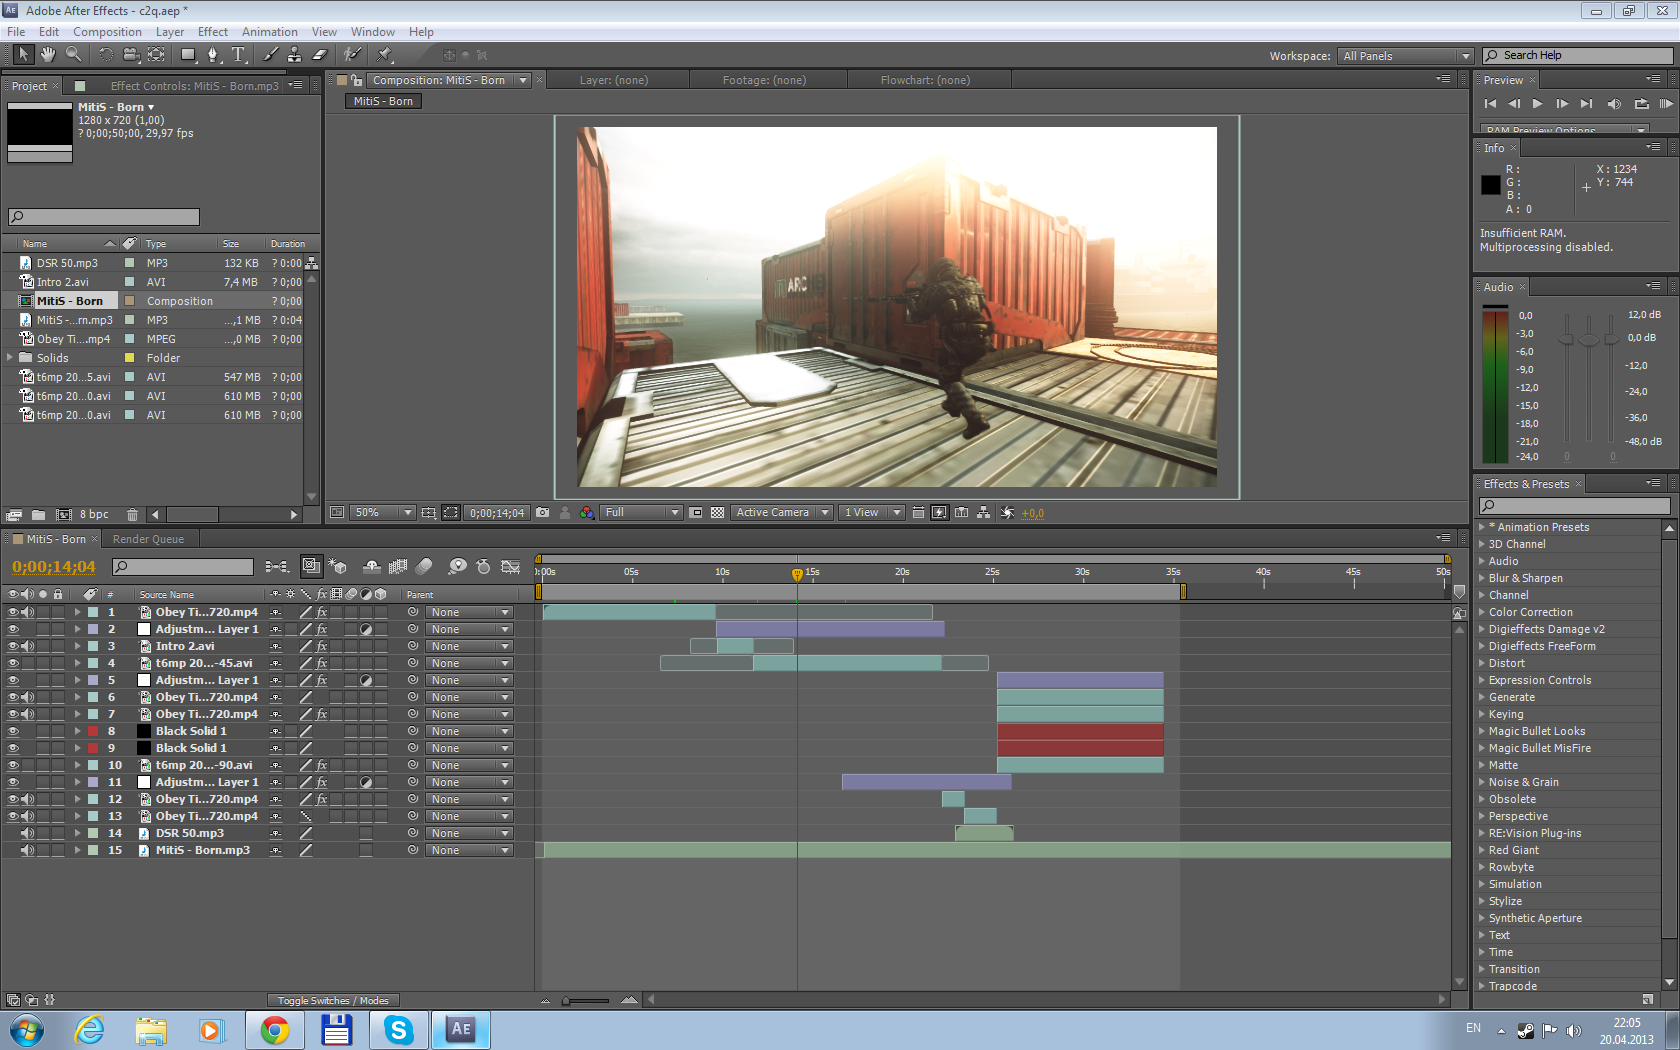The width and height of the screenshot is (1680, 1050).
Task: Choose the Clone Stamp tool
Action: tap(294, 55)
